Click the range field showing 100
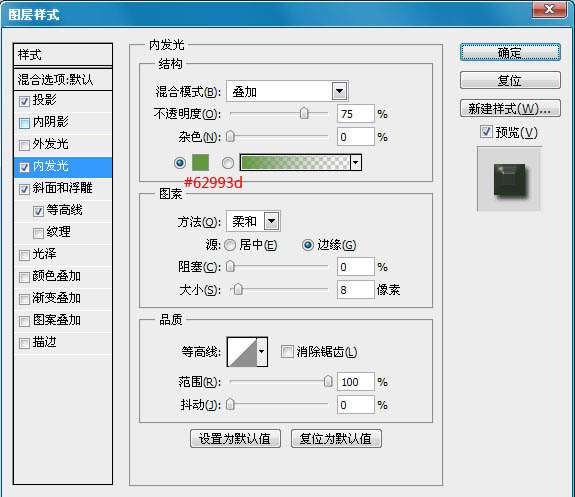The height and width of the screenshot is (497, 575). tap(356, 382)
